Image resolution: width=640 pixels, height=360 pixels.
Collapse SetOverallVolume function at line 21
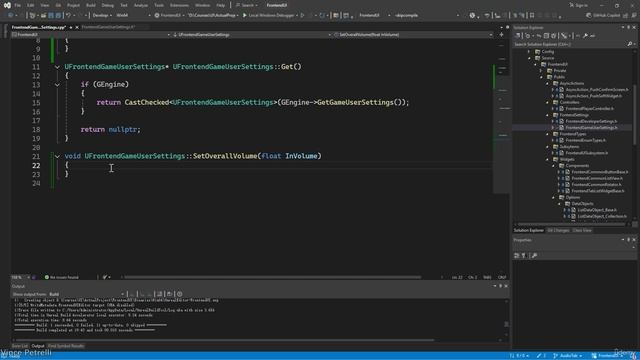click(57, 156)
